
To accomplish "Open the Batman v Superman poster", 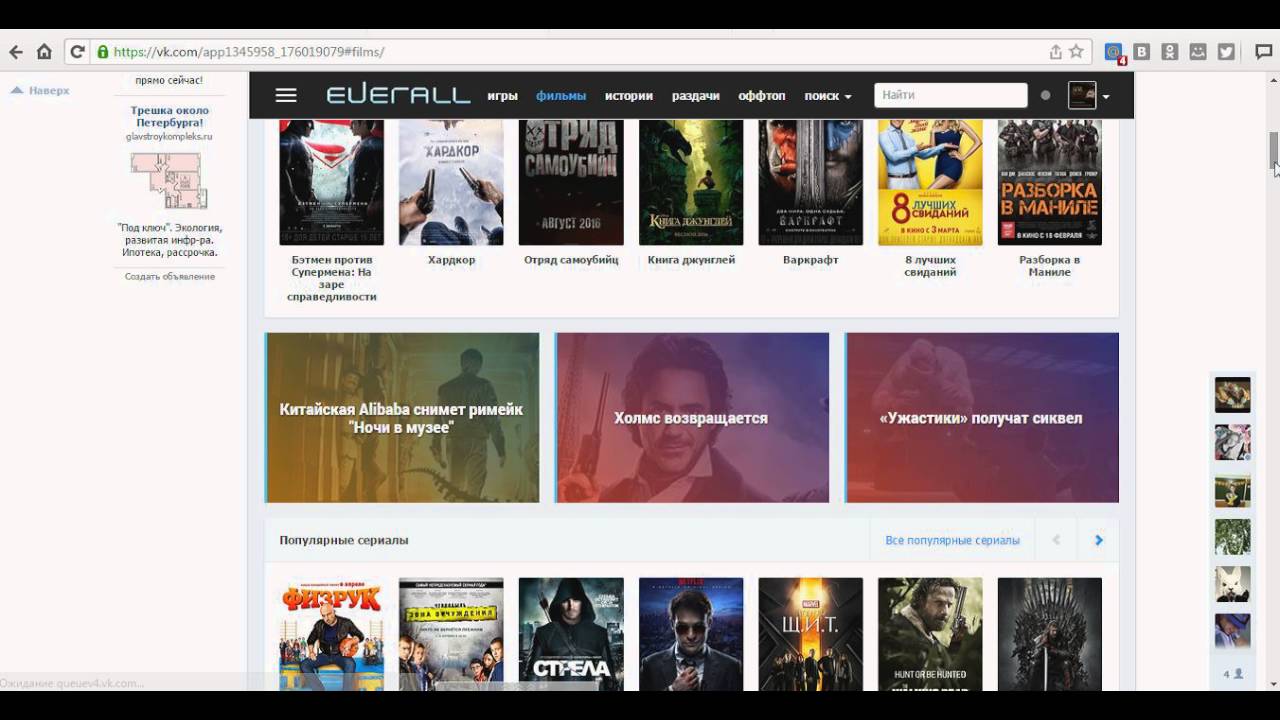I will pyautogui.click(x=331, y=182).
